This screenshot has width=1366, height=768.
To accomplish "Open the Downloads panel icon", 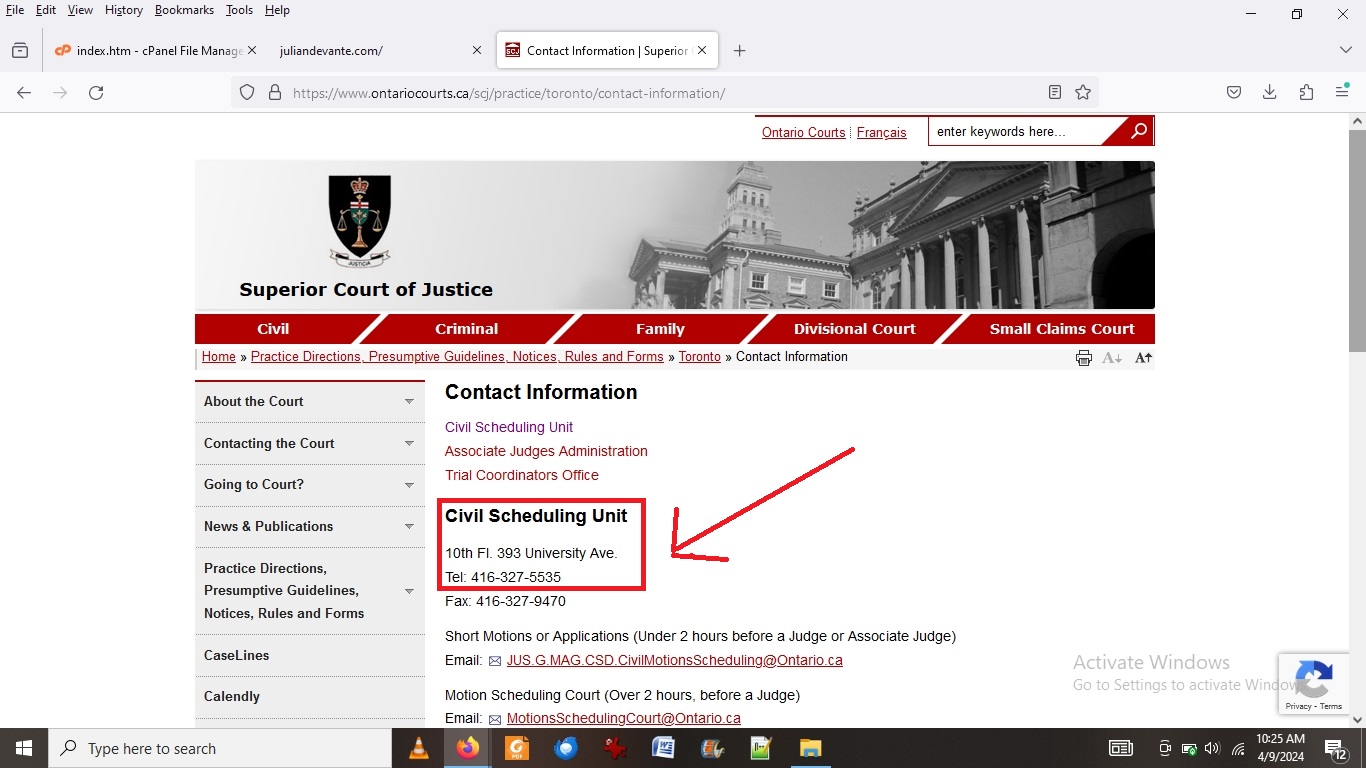I will point(1269,93).
